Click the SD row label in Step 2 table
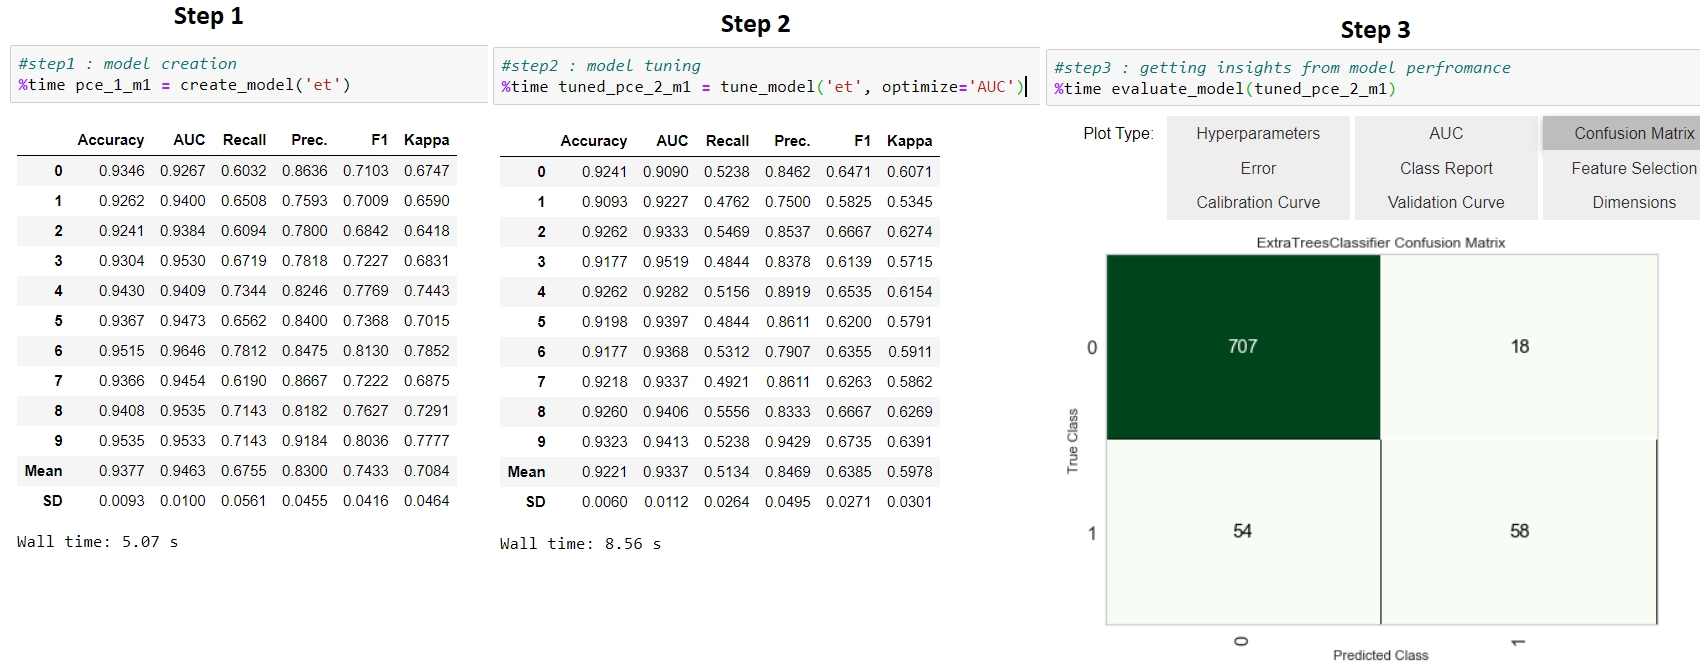 click(x=535, y=502)
